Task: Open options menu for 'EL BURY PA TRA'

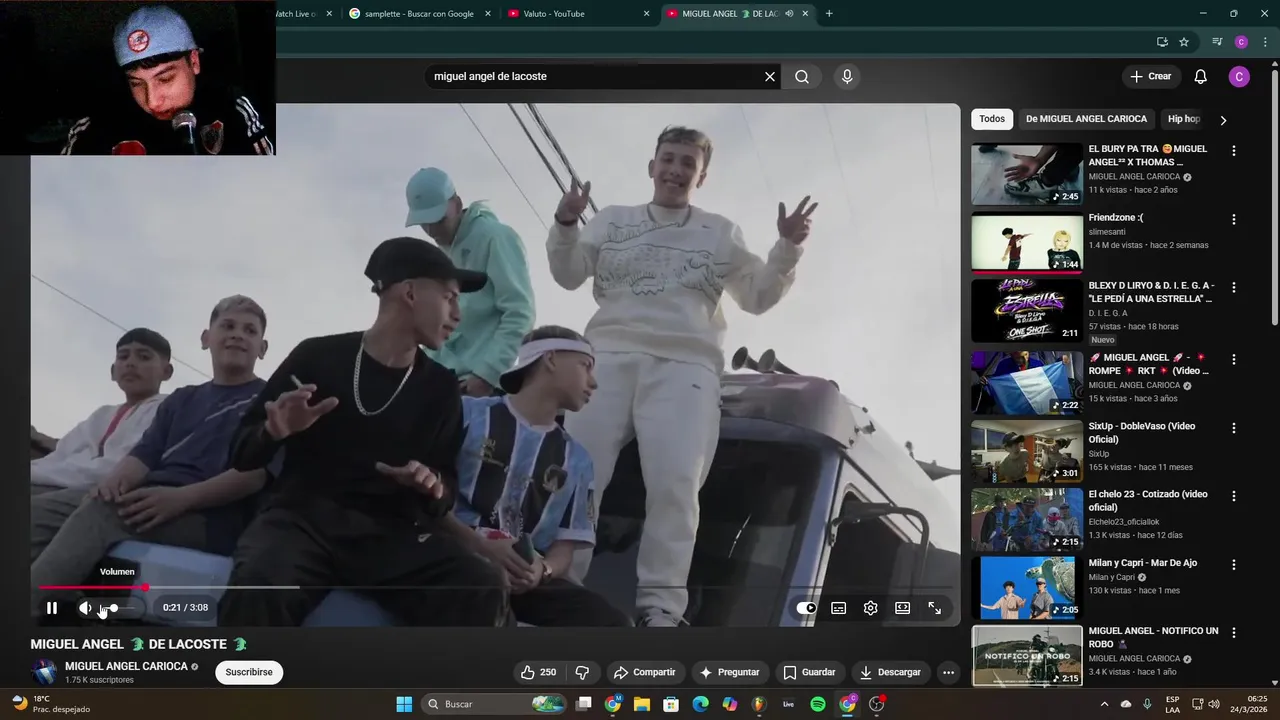Action: point(1233,151)
